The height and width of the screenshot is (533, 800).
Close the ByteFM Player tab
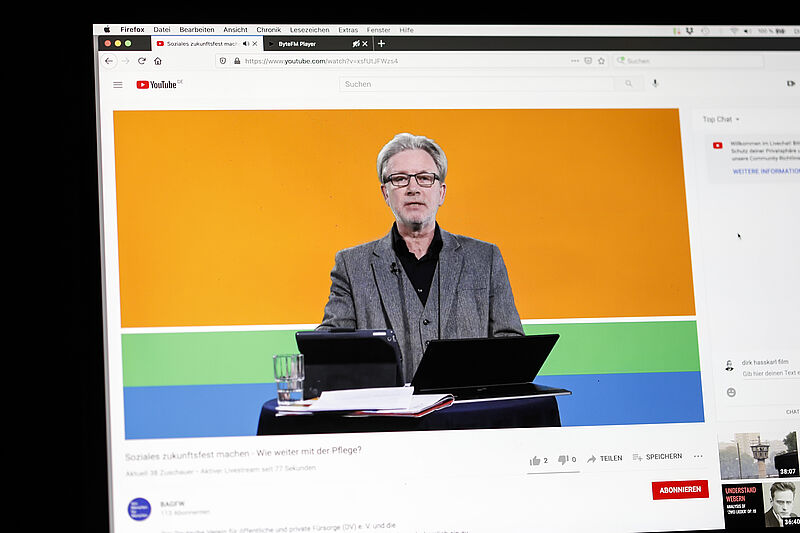pyautogui.click(x=364, y=44)
